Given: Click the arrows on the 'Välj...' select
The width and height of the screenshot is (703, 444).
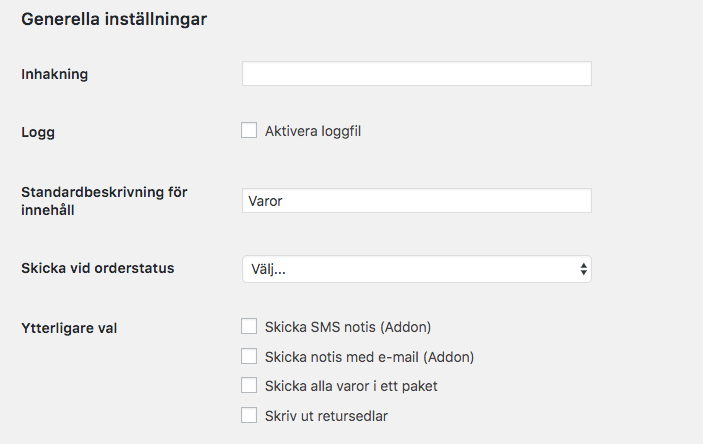Looking at the screenshot, I should pyautogui.click(x=583, y=269).
